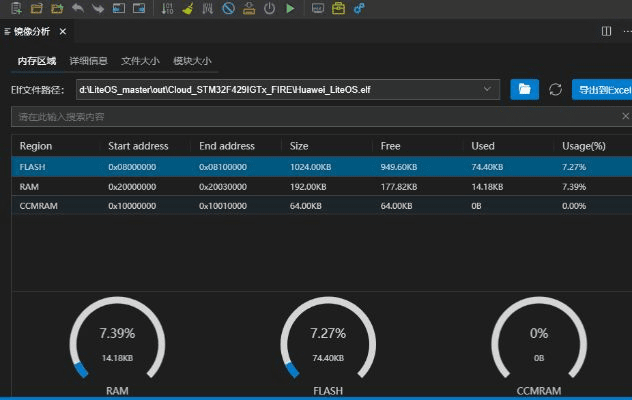632x400 pixels.
Task: Sort by the Usage(%) column header
Action: [584, 146]
